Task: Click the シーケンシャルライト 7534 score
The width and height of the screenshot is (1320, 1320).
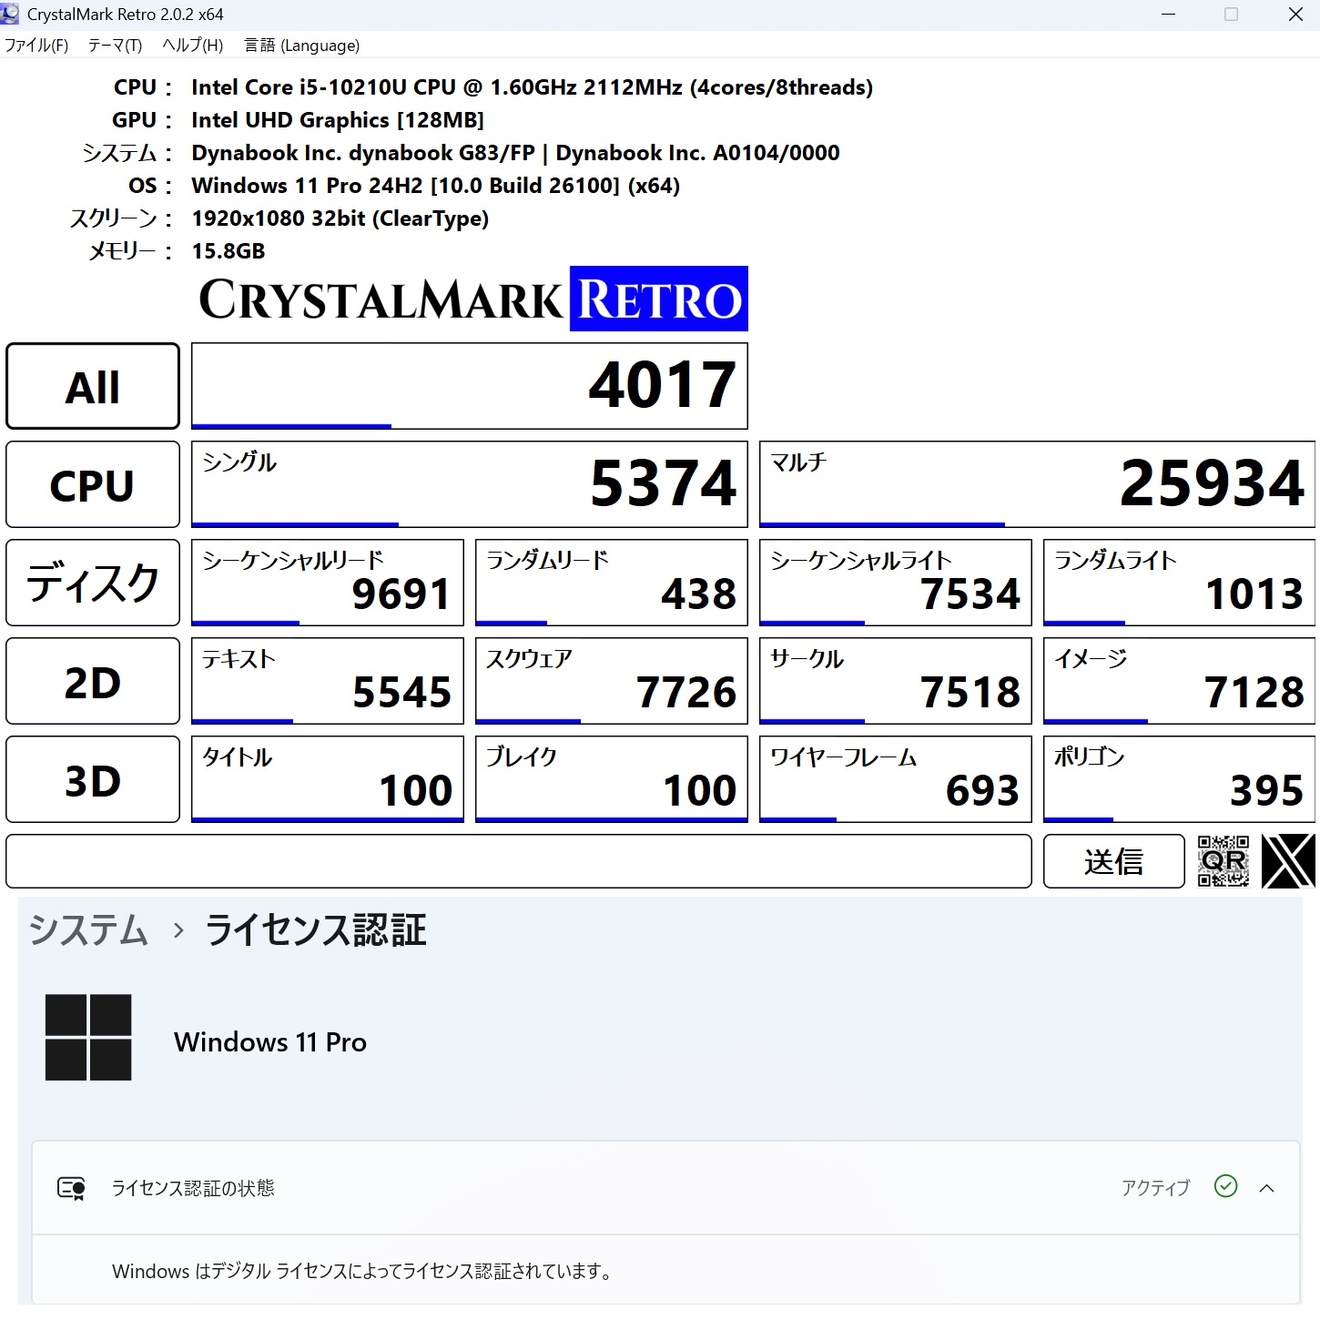Action: 895,583
